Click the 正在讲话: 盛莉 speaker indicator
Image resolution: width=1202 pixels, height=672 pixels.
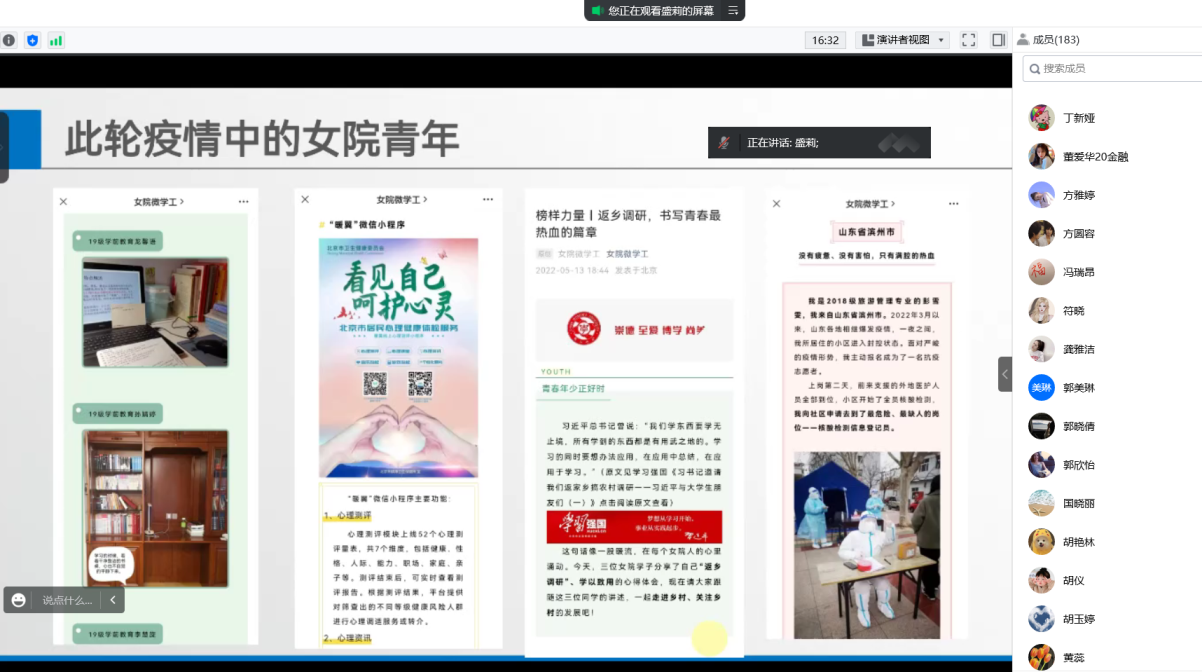pos(783,143)
